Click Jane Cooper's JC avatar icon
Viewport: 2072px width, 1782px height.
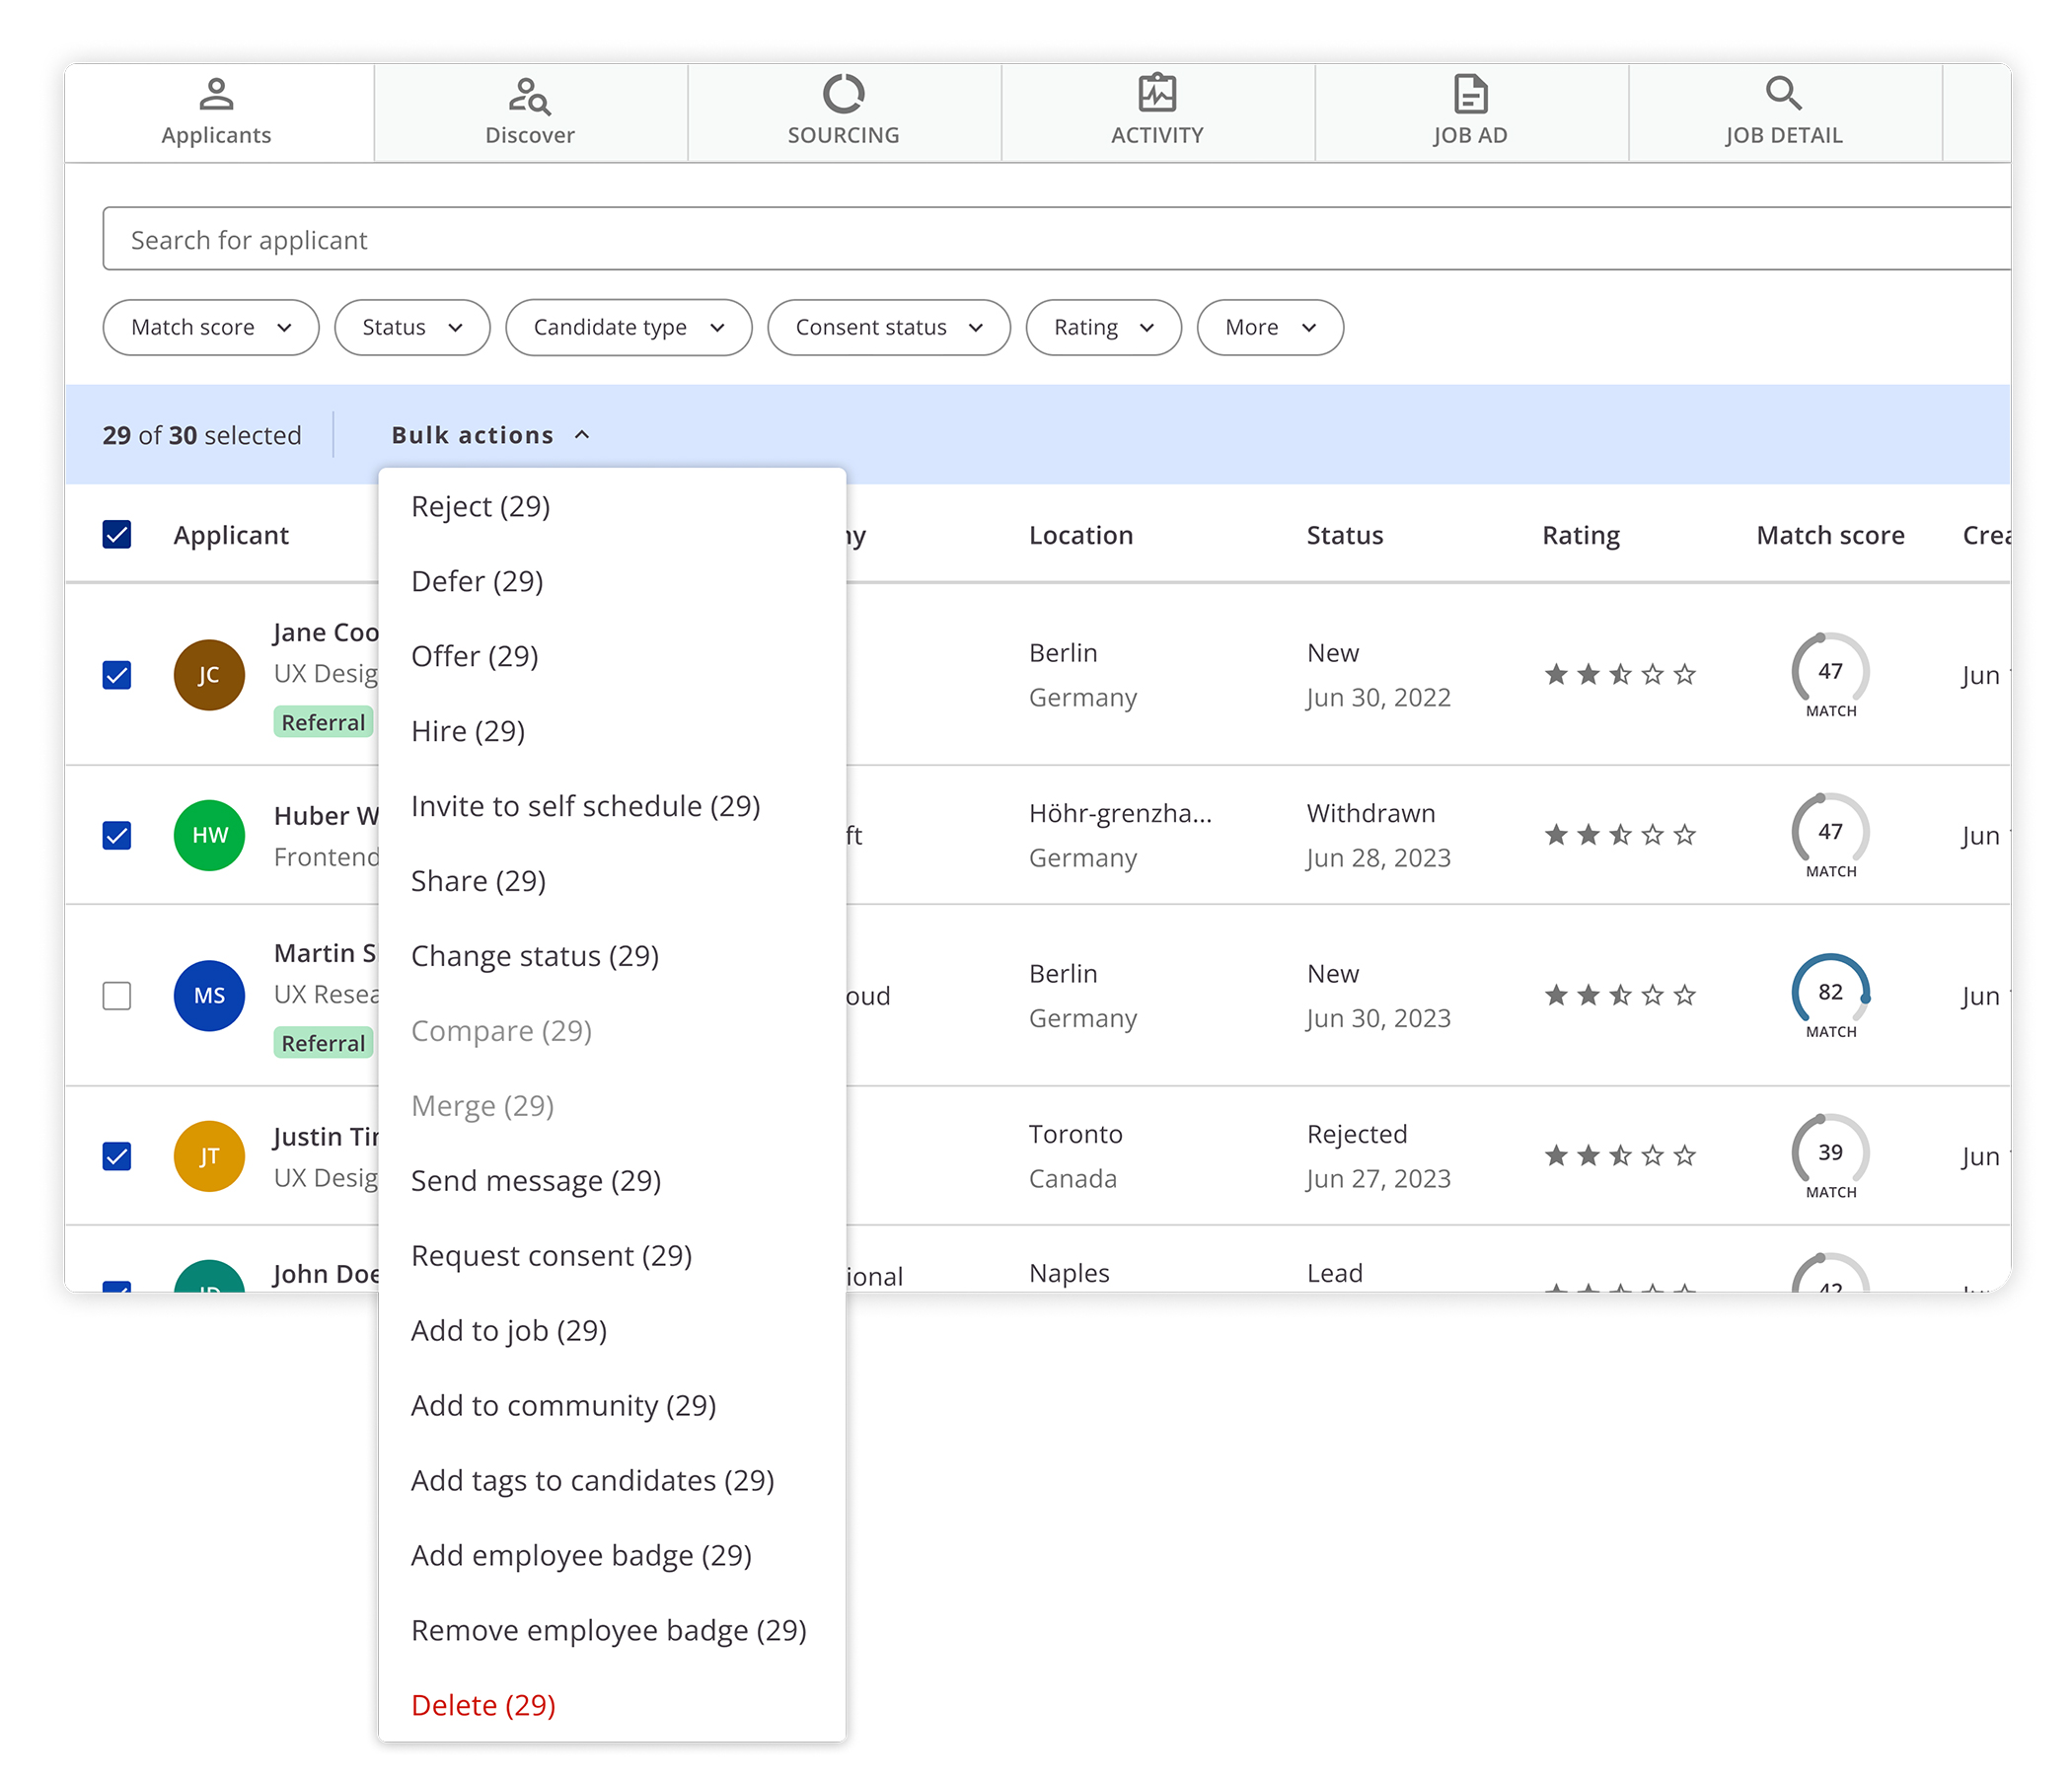tap(209, 675)
